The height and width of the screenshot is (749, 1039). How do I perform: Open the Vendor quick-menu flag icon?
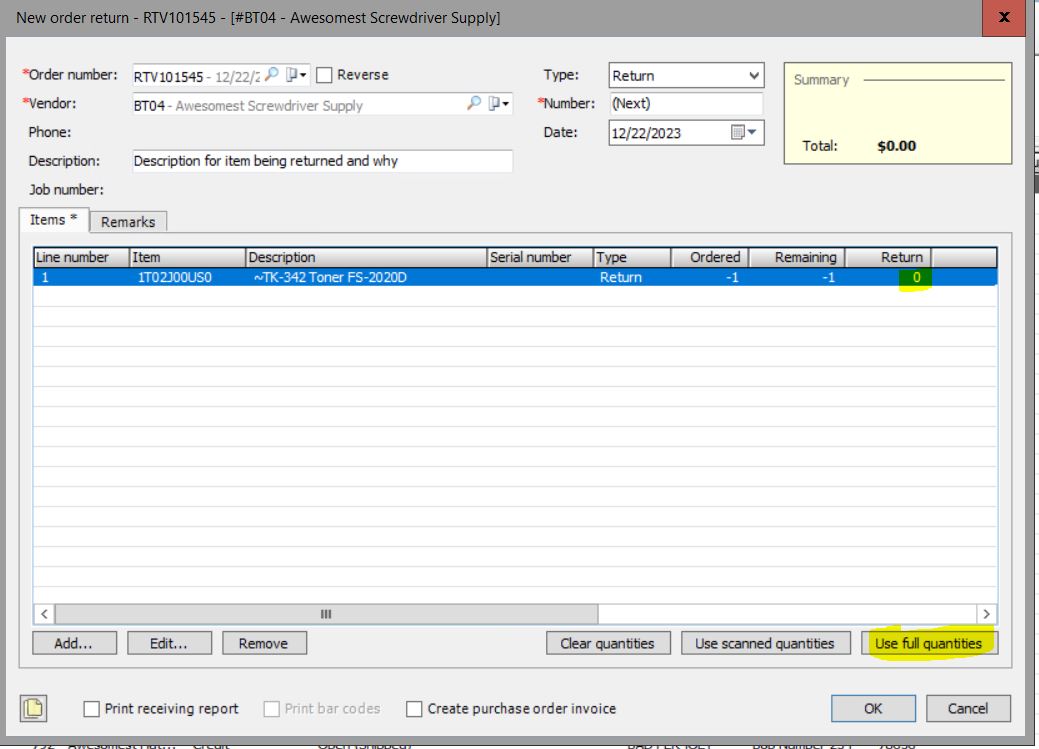498,103
